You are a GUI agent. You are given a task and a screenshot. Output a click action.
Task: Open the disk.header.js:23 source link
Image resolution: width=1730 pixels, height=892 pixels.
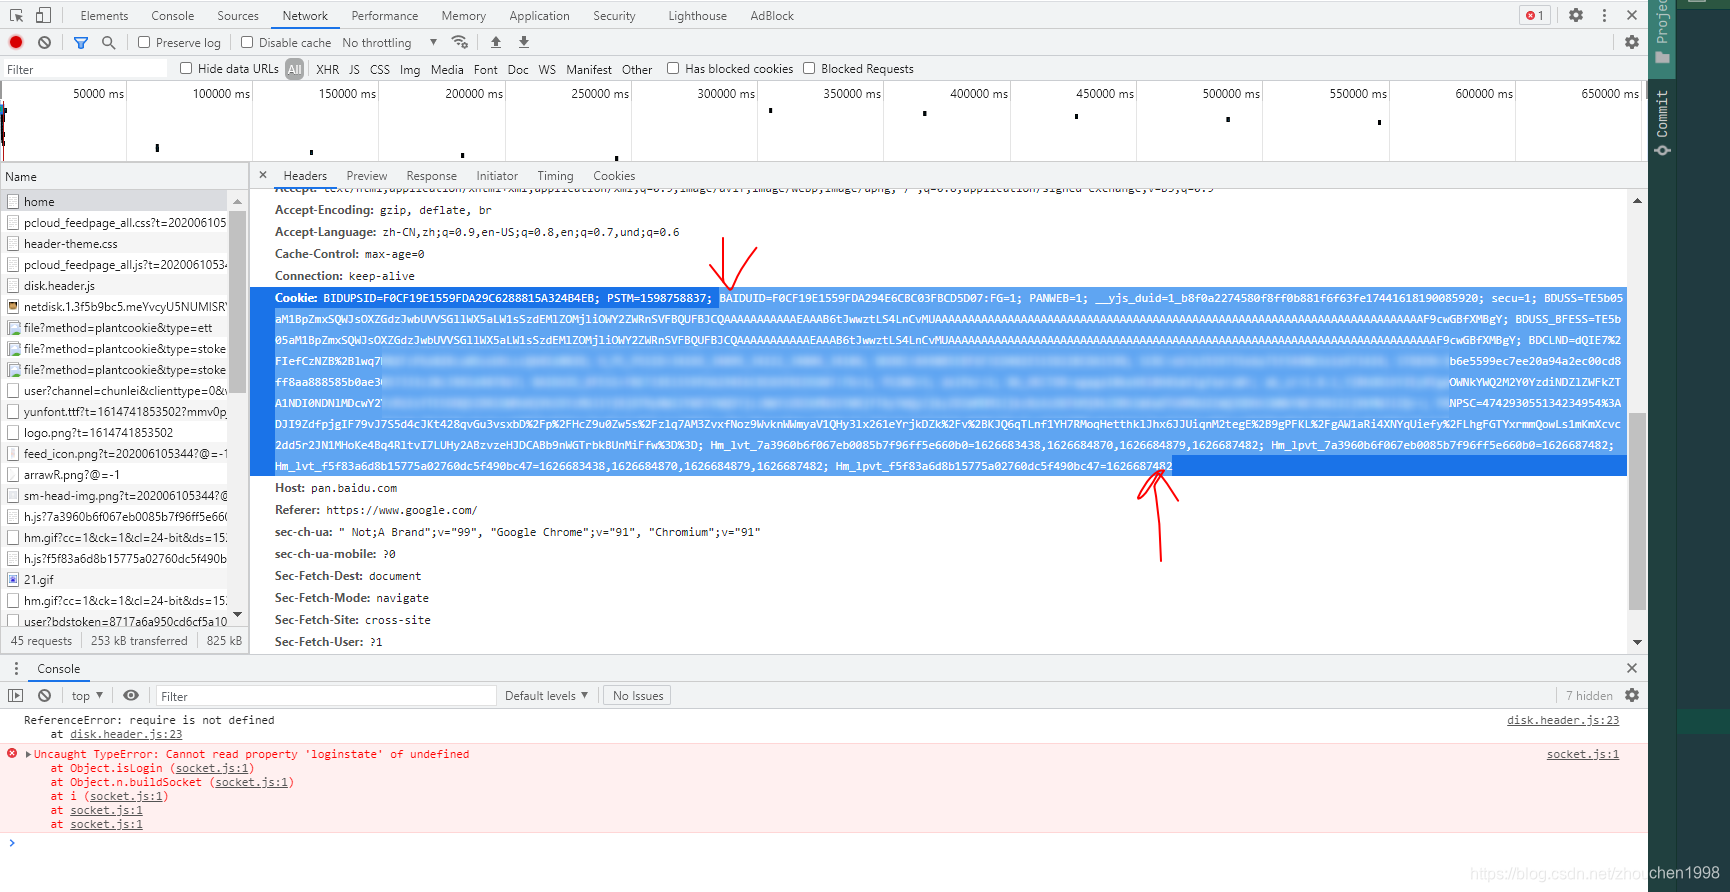tap(1563, 720)
